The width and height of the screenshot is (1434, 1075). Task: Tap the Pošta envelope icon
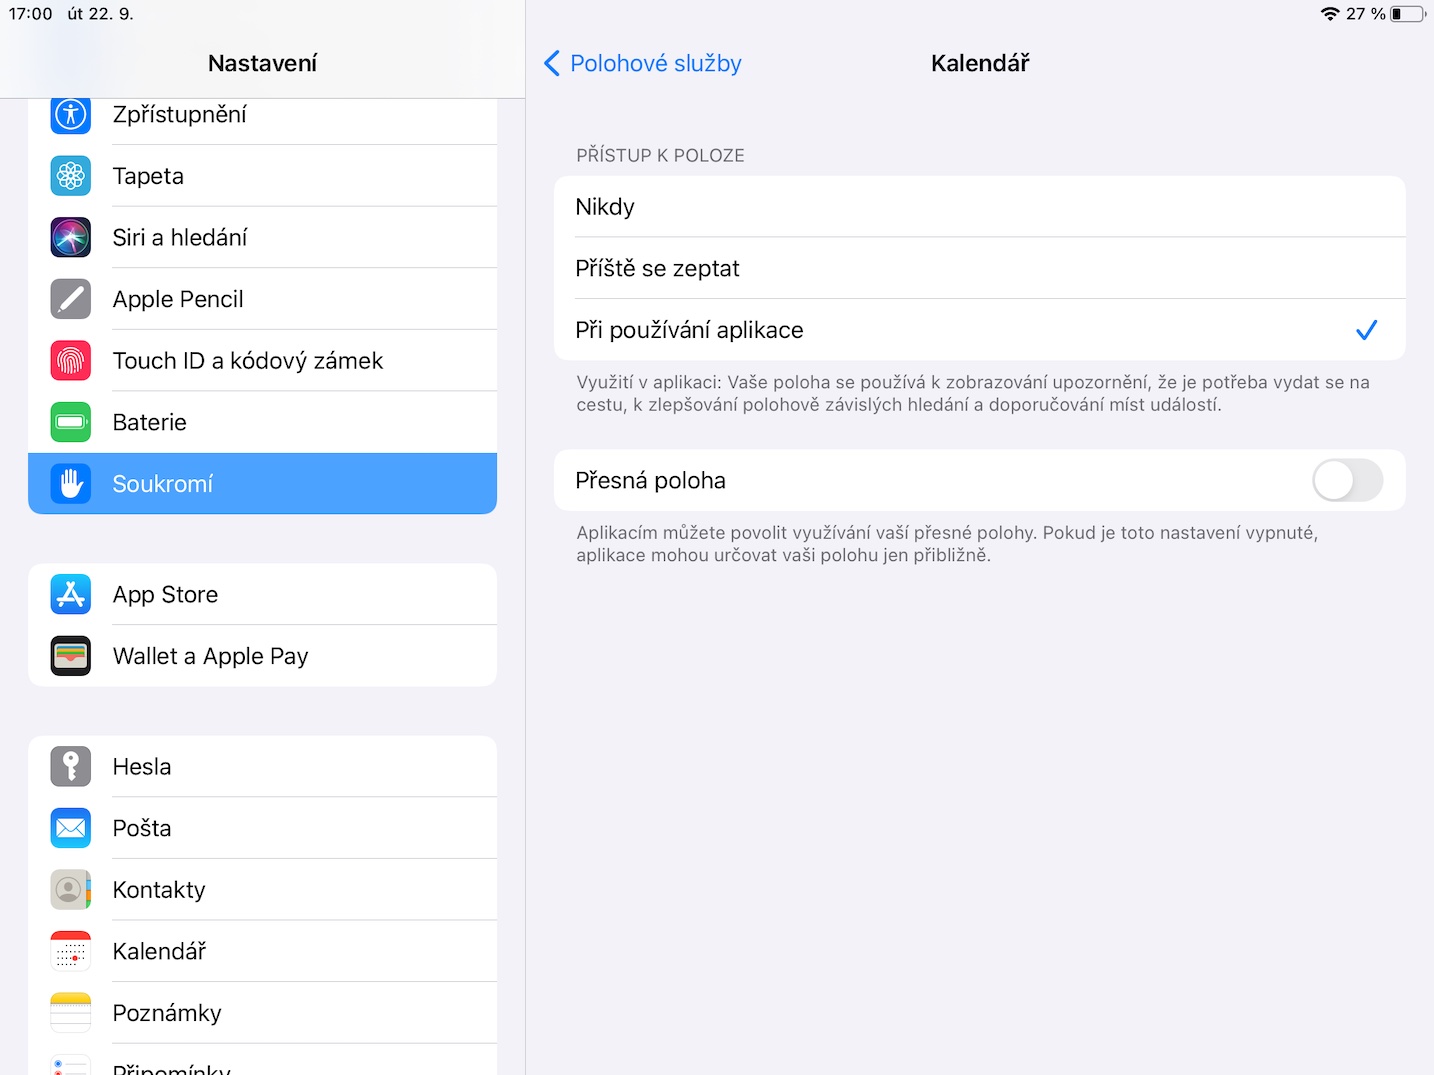point(71,828)
